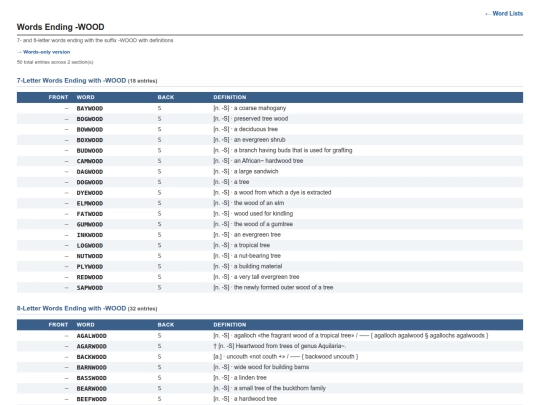Click the word INKWOOD
540x405 pixels.
[90, 235]
